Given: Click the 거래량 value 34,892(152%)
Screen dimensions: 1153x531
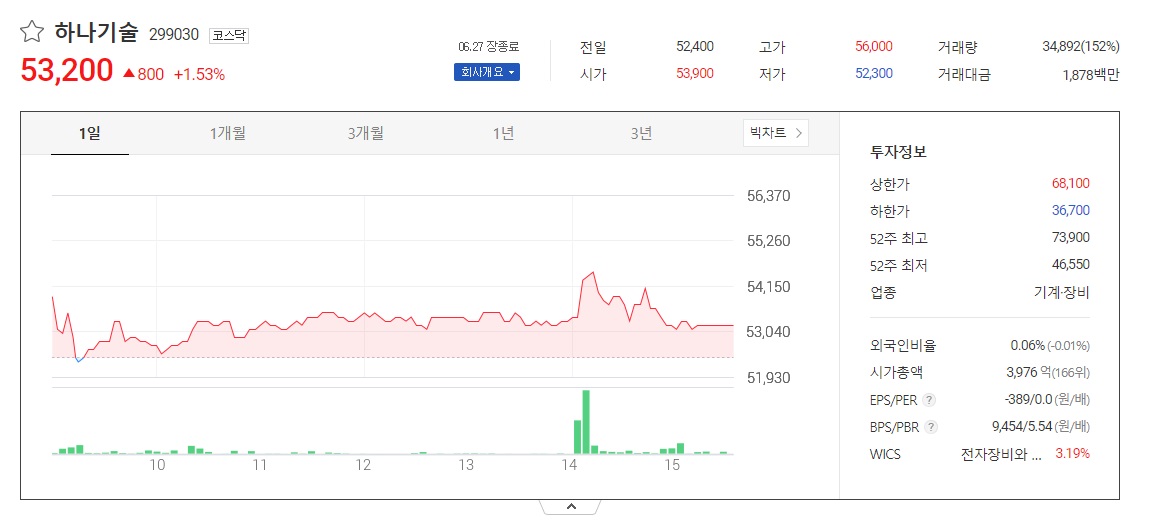Looking at the screenshot, I should 1081,46.
